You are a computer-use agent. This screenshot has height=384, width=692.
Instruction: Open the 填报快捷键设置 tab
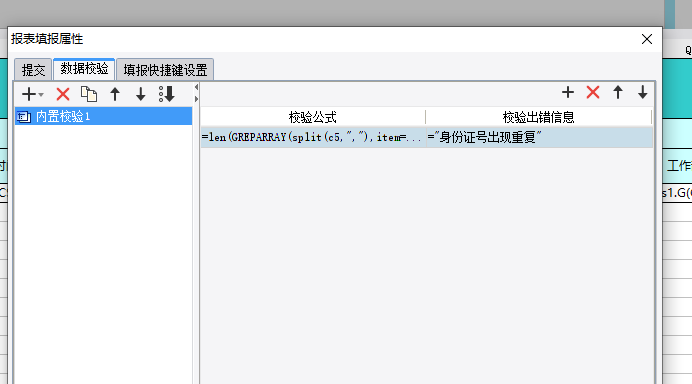[x=165, y=70]
